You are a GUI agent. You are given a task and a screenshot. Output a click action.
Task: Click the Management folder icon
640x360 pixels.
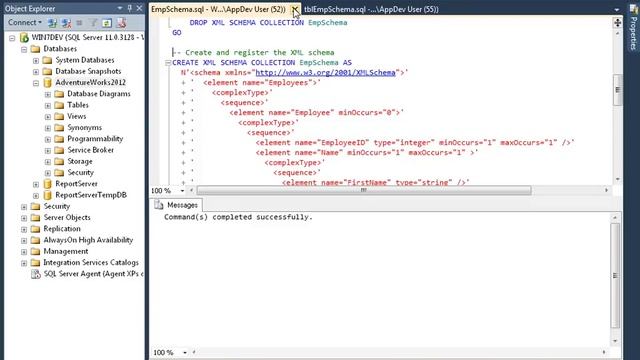tap(36, 251)
